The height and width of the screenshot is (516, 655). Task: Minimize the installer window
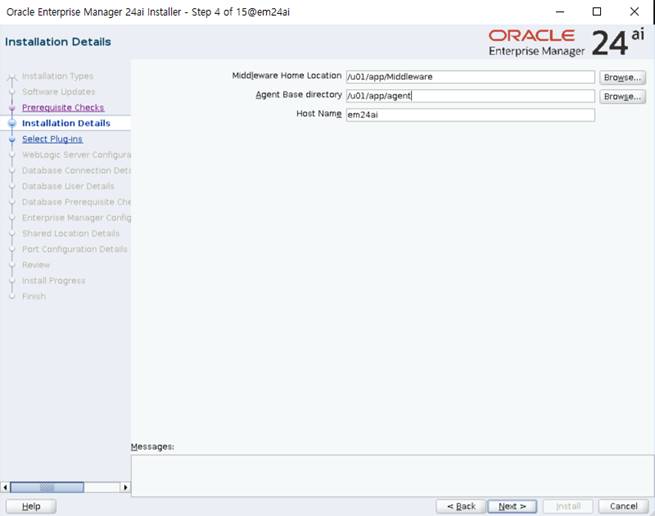(x=560, y=12)
